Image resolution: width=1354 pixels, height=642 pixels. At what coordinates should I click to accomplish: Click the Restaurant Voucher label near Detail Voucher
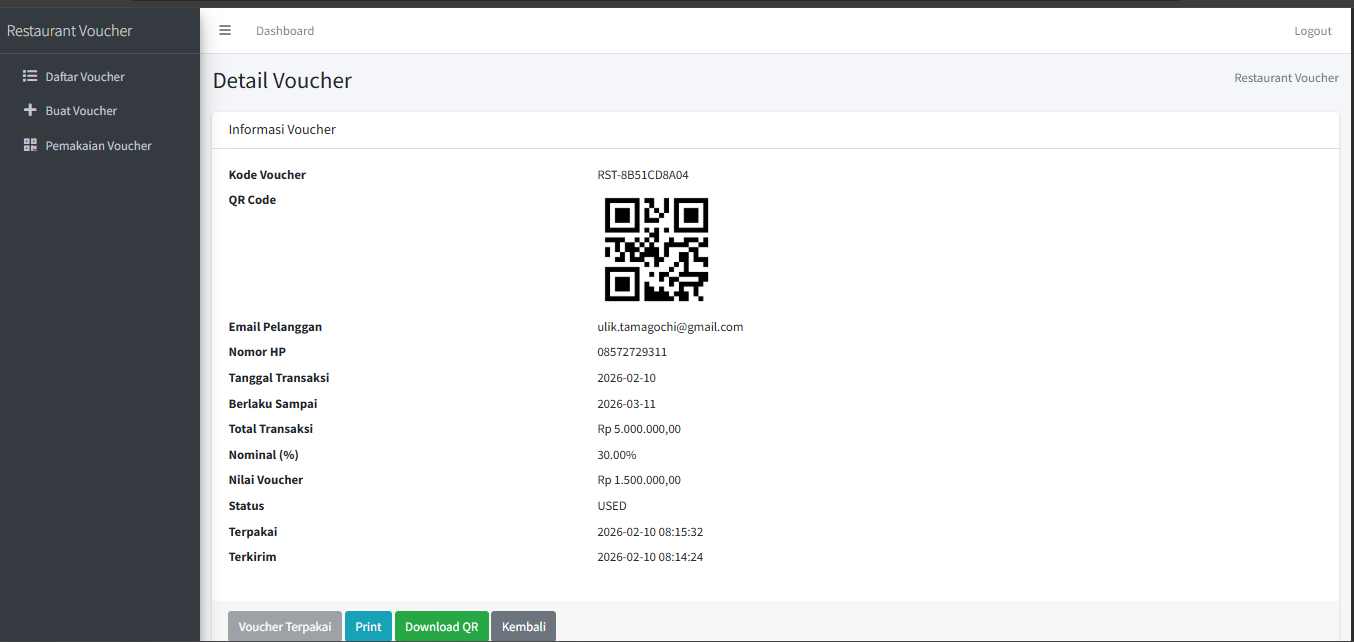point(1286,77)
